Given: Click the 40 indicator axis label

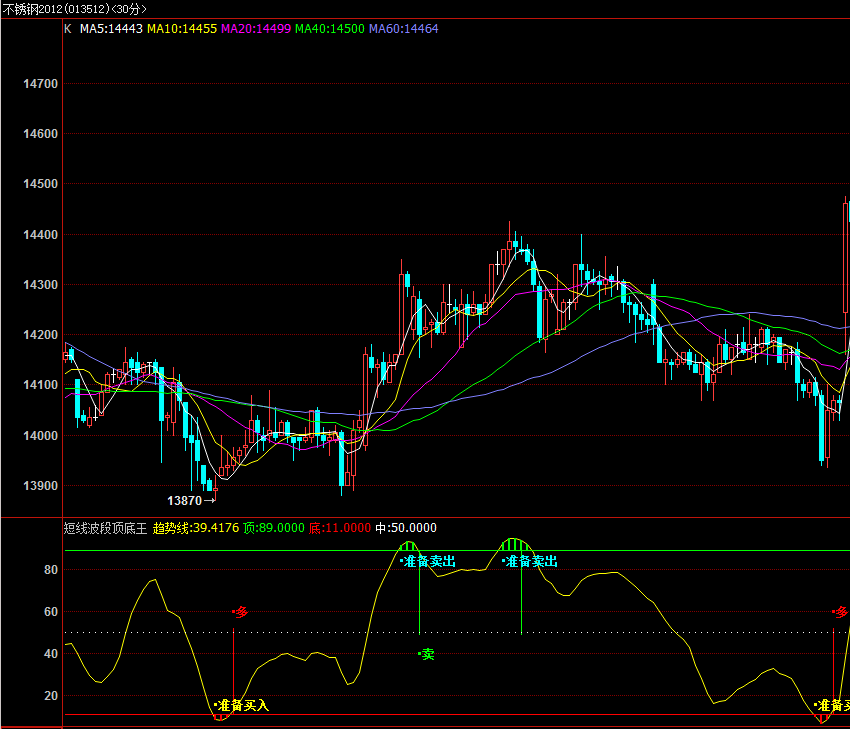Looking at the screenshot, I should (x=51, y=654).
